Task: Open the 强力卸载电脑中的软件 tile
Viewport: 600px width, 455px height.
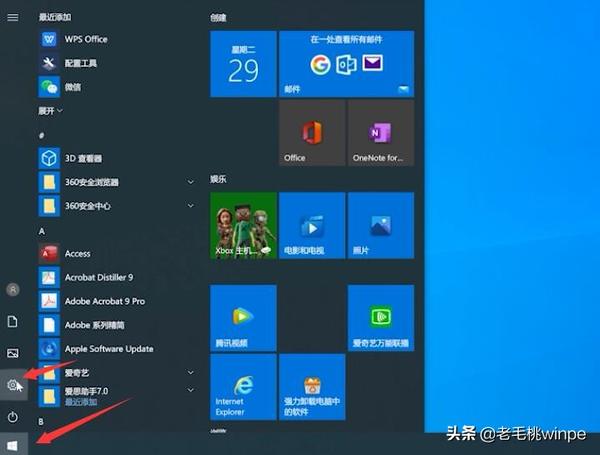Action: pos(312,387)
